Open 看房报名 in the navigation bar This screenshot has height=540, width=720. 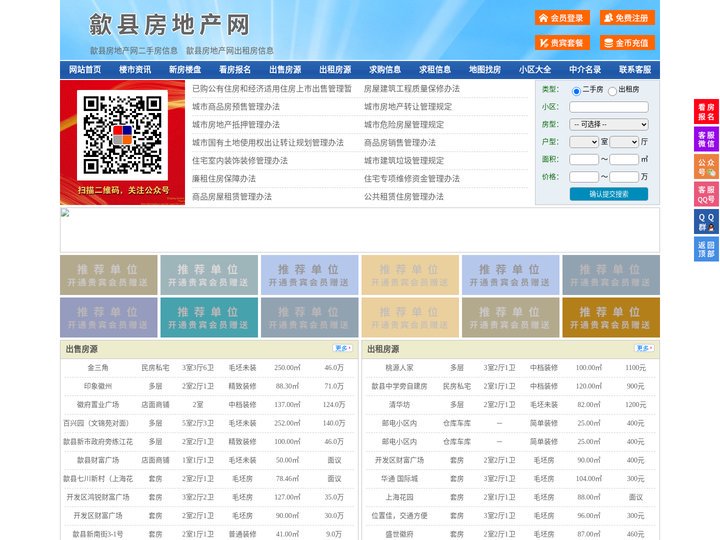point(235,70)
